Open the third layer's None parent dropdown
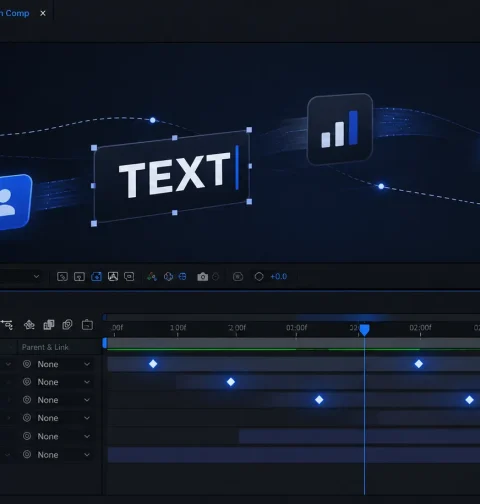The width and height of the screenshot is (480, 504). click(64, 400)
